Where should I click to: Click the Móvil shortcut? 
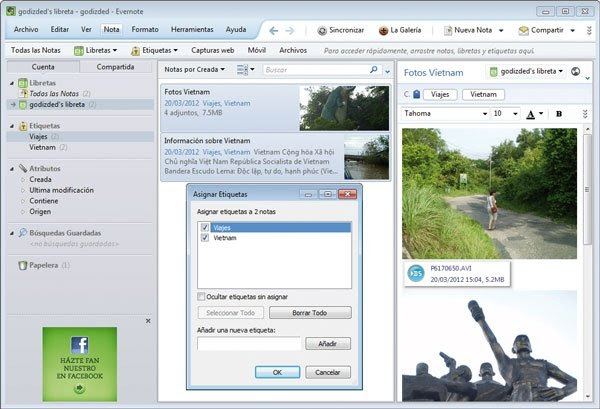(x=256, y=51)
